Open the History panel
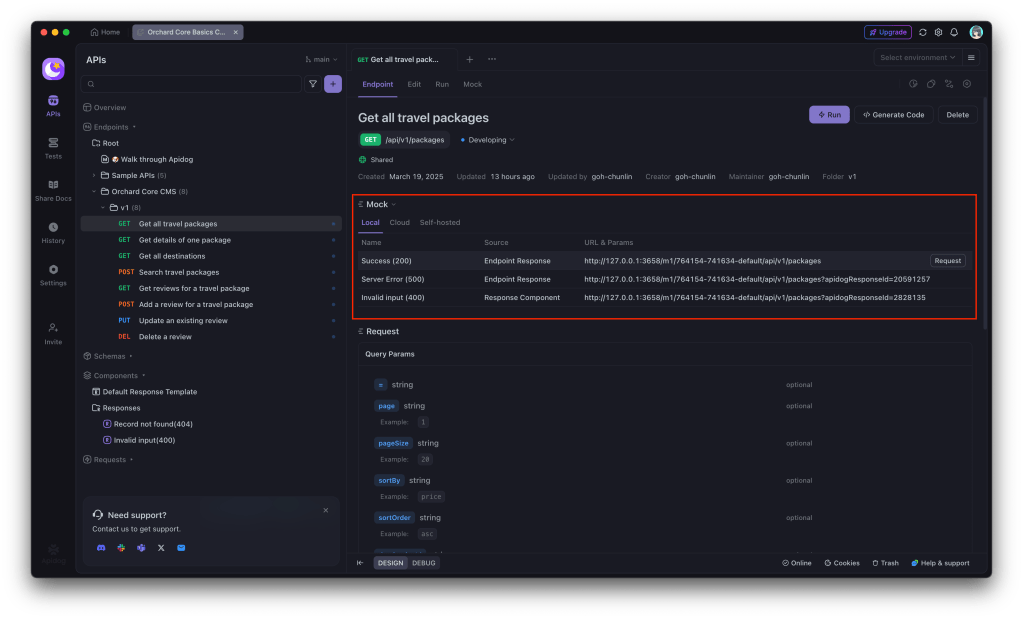 pos(53,232)
